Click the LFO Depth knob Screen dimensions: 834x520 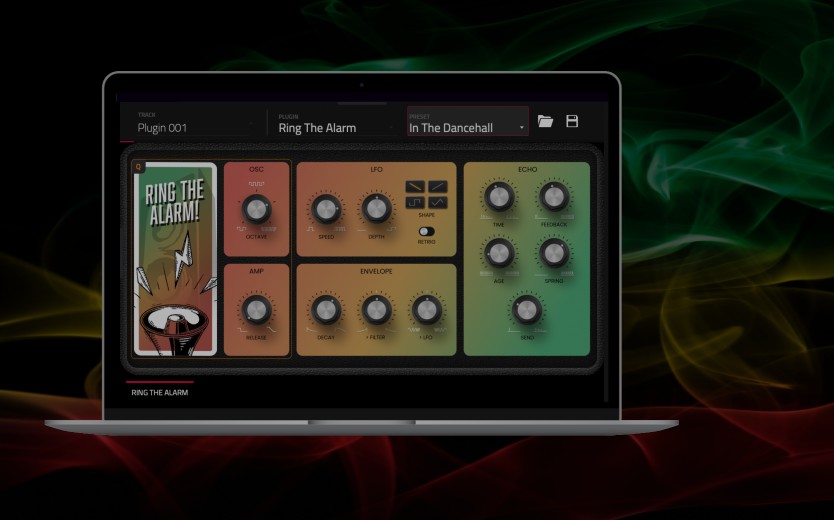tap(376, 209)
